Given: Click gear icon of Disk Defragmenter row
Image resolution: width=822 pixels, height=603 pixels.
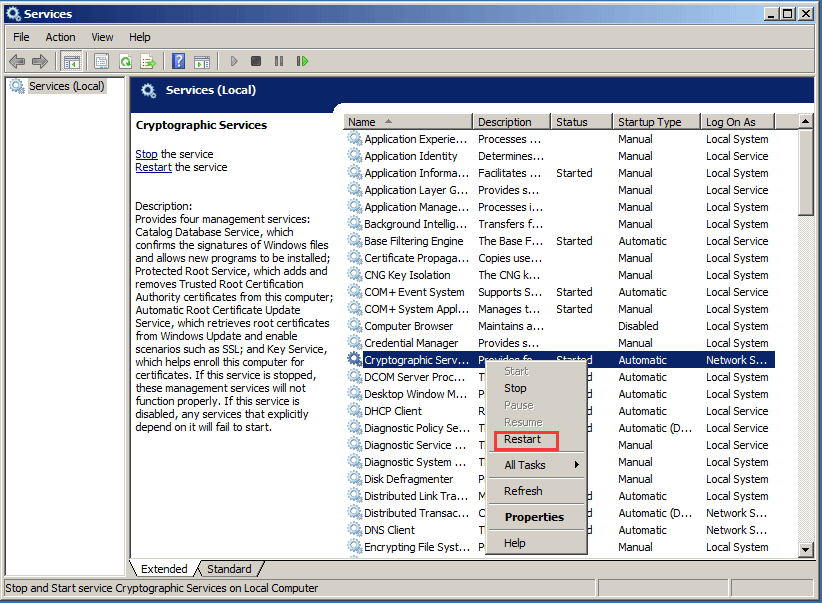Looking at the screenshot, I should click(x=355, y=479).
